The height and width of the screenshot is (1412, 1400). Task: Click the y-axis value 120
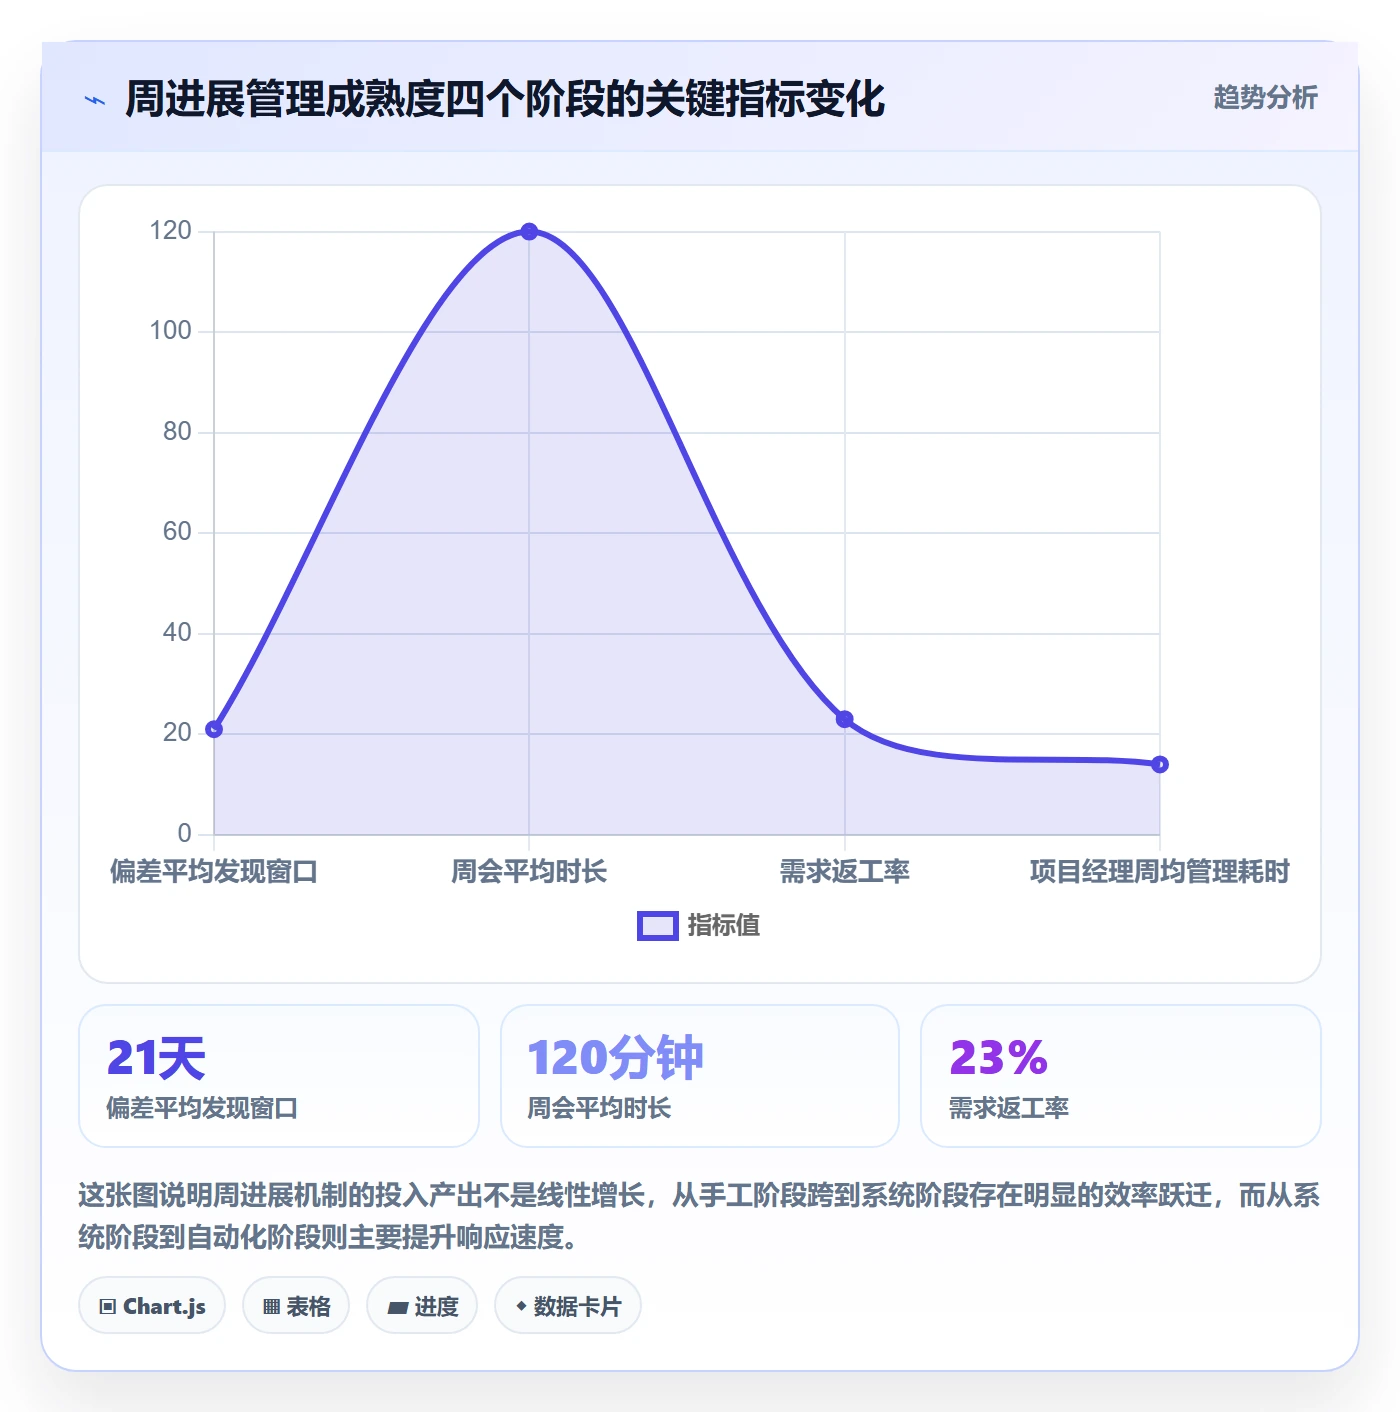pyautogui.click(x=170, y=231)
